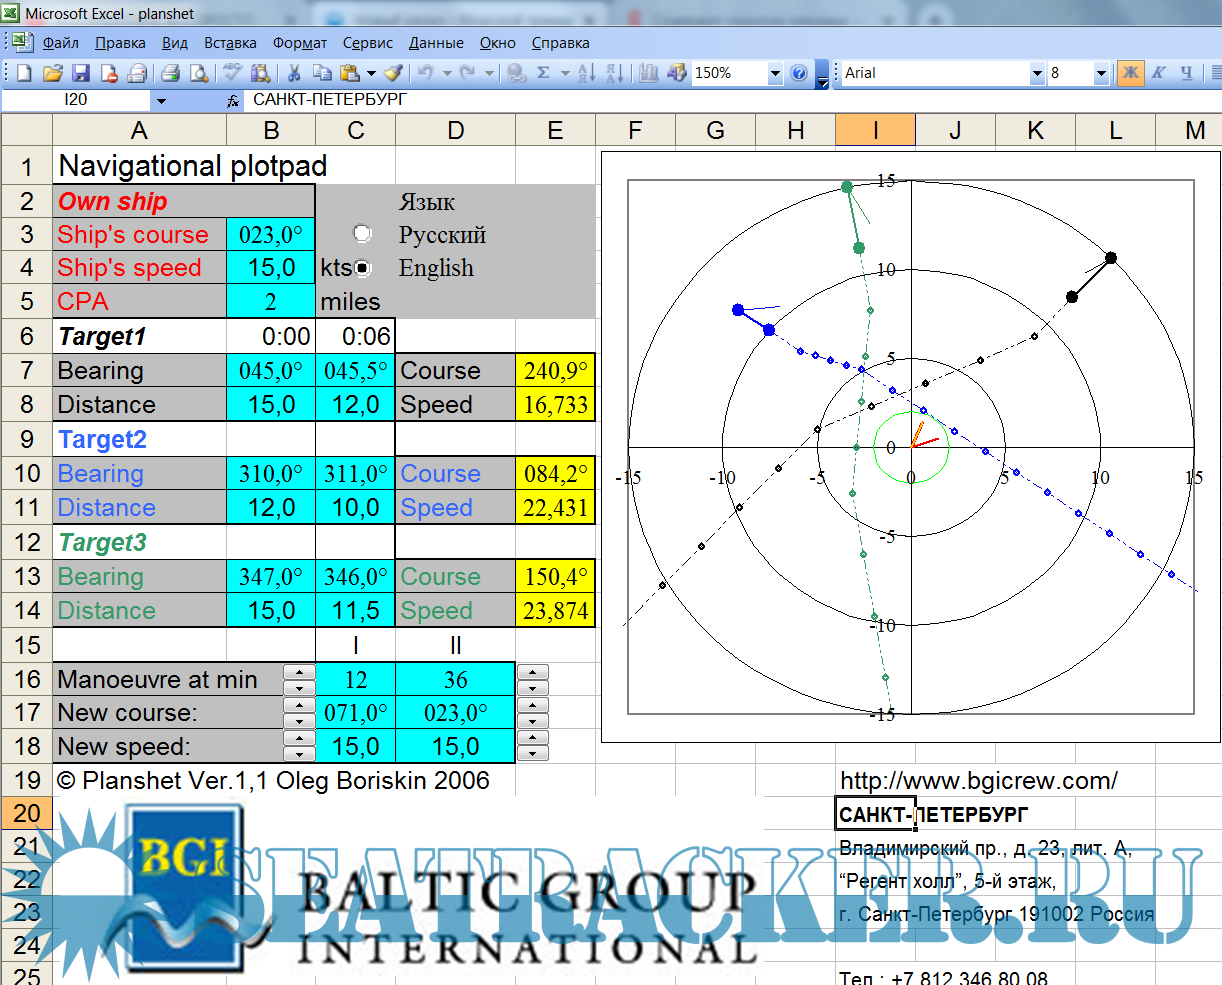
Task: Select the English language radio button
Action: 362,268
